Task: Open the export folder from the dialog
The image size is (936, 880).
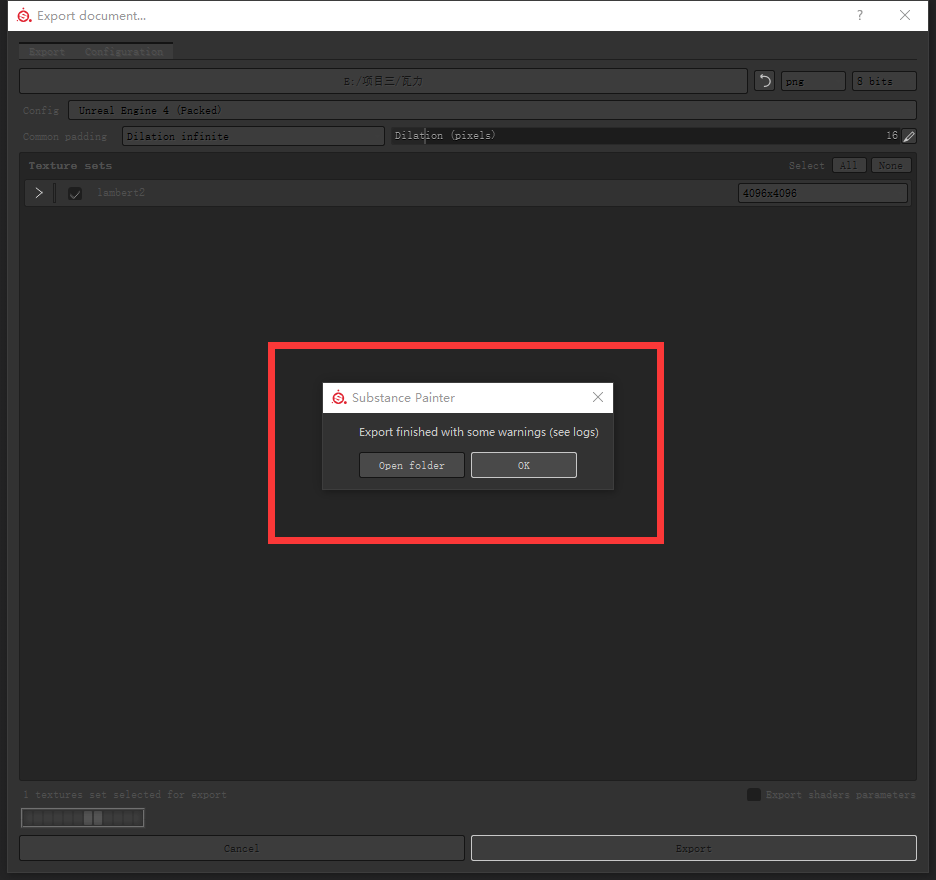Action: (x=411, y=465)
